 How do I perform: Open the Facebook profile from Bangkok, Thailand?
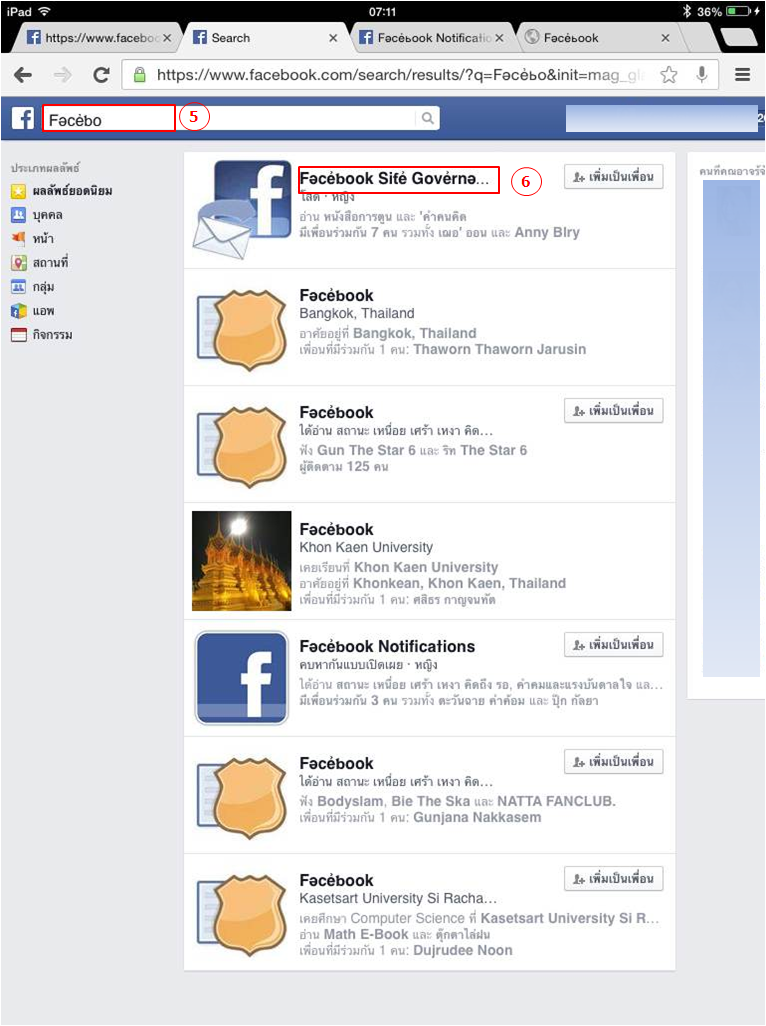336,296
